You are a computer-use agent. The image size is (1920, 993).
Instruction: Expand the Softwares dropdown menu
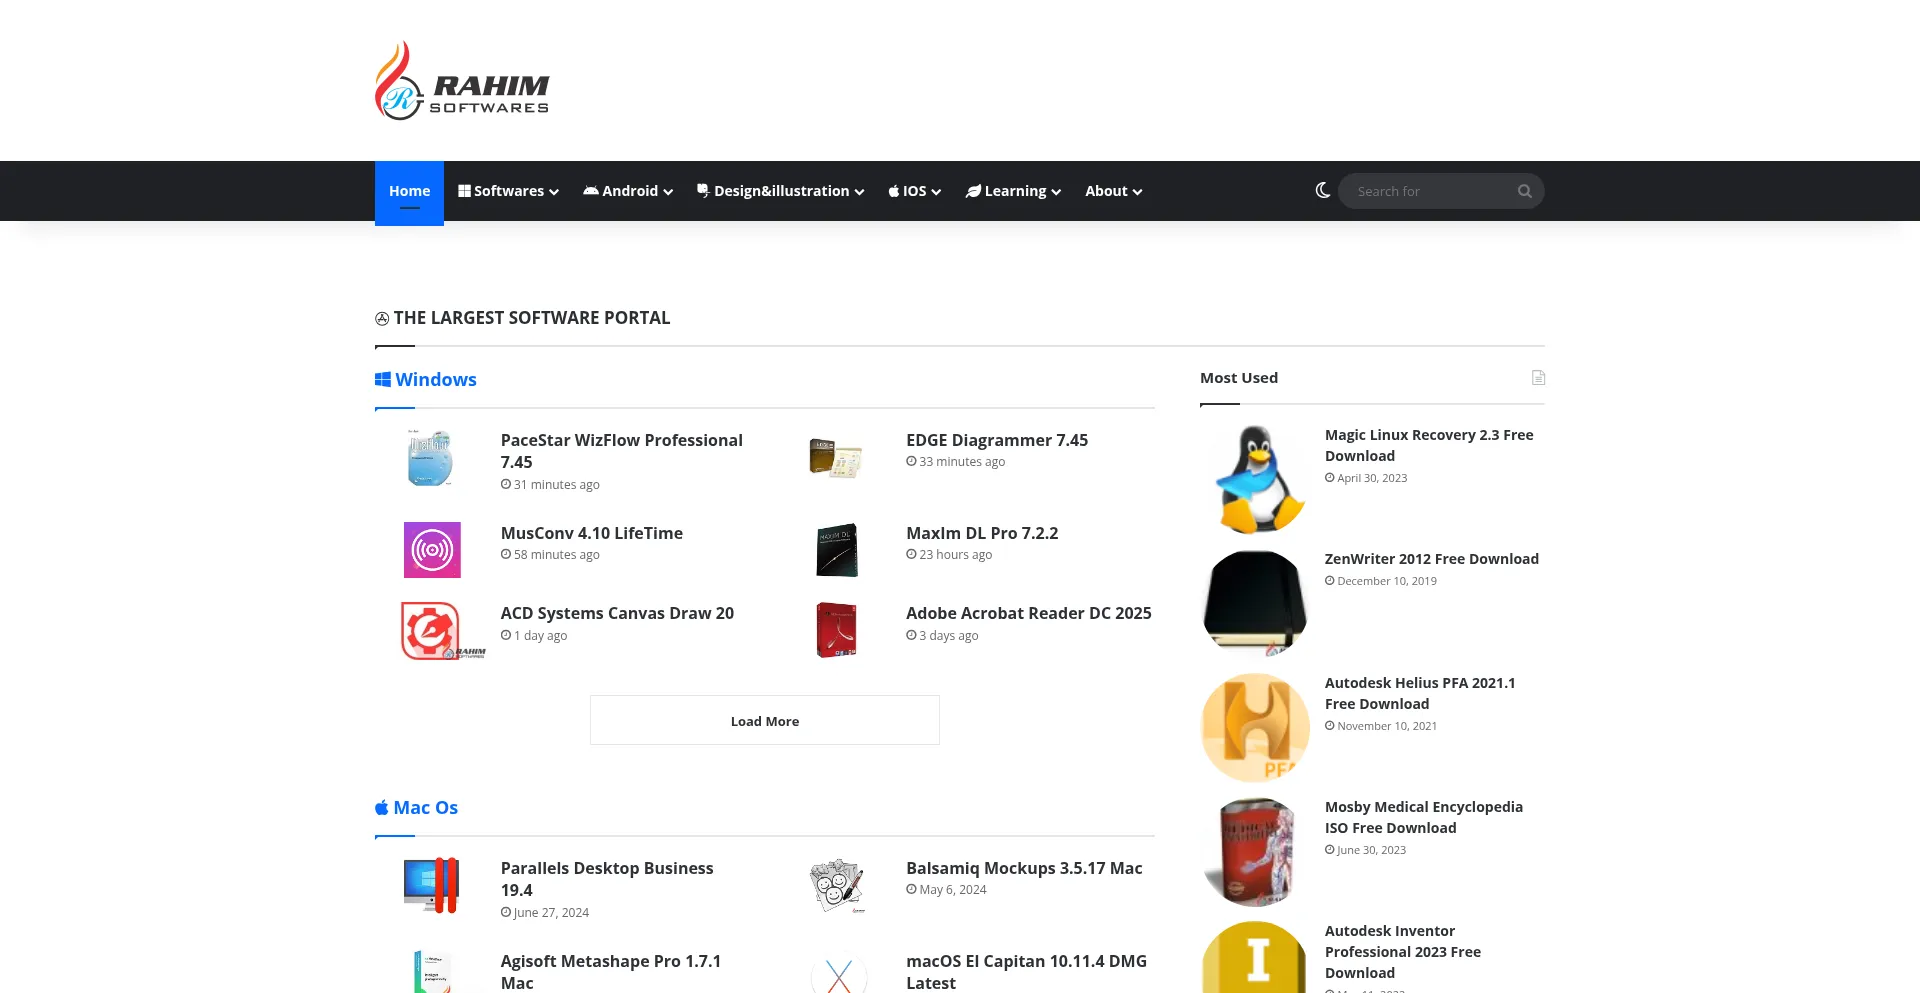(x=508, y=191)
